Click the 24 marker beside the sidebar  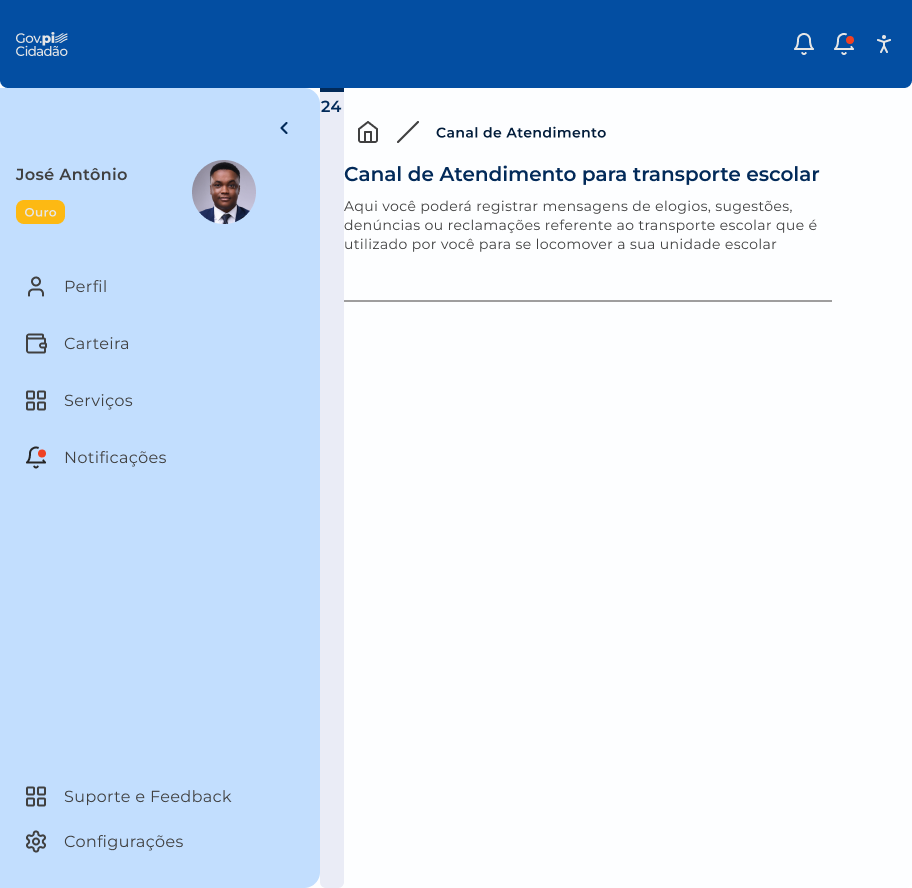[331, 106]
